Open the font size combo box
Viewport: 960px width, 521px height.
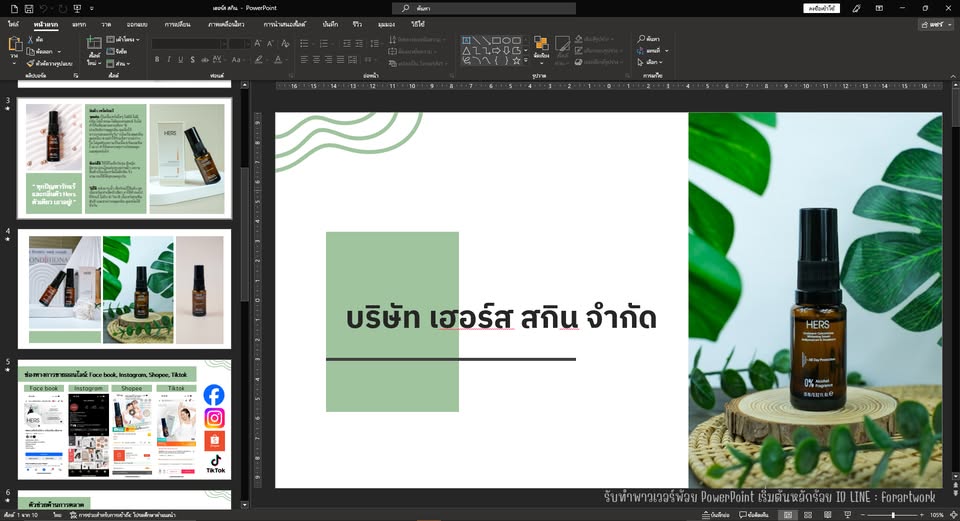[239, 43]
